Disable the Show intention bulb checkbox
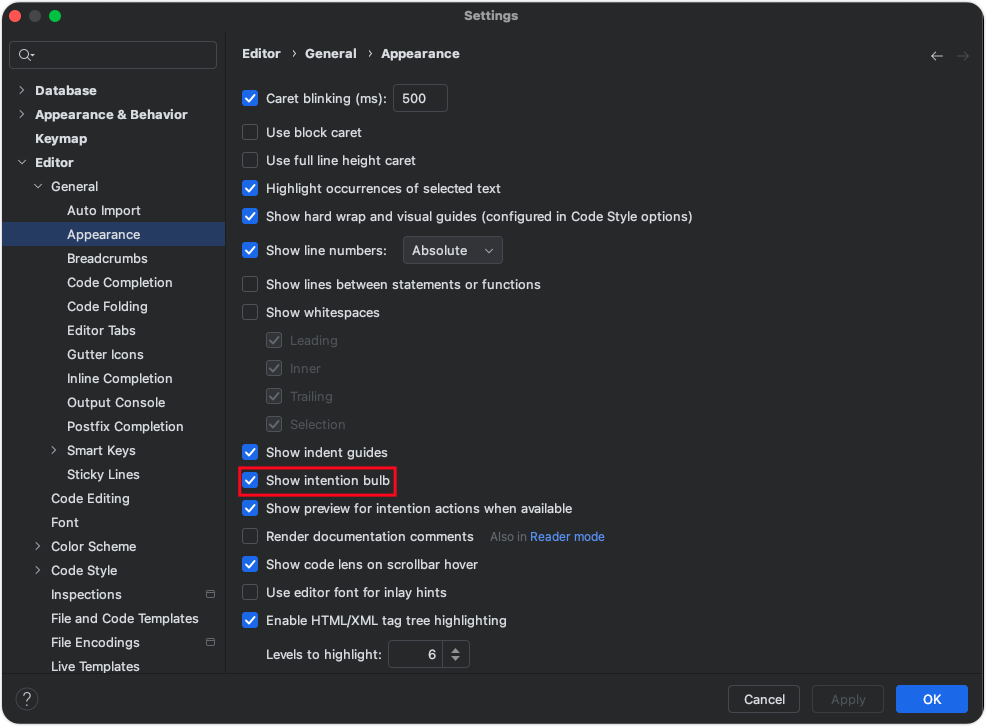 (250, 480)
